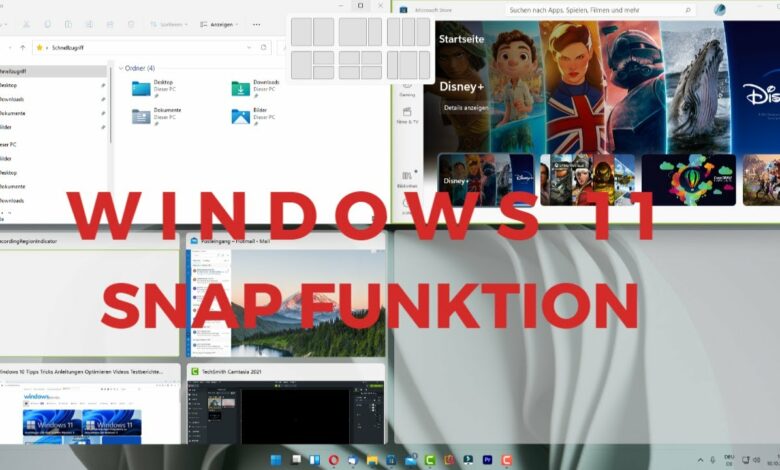The image size is (780, 470).
Task: Snap to bottom-right zone of four-quadrant layout
Action: pyautogui.click(x=372, y=73)
